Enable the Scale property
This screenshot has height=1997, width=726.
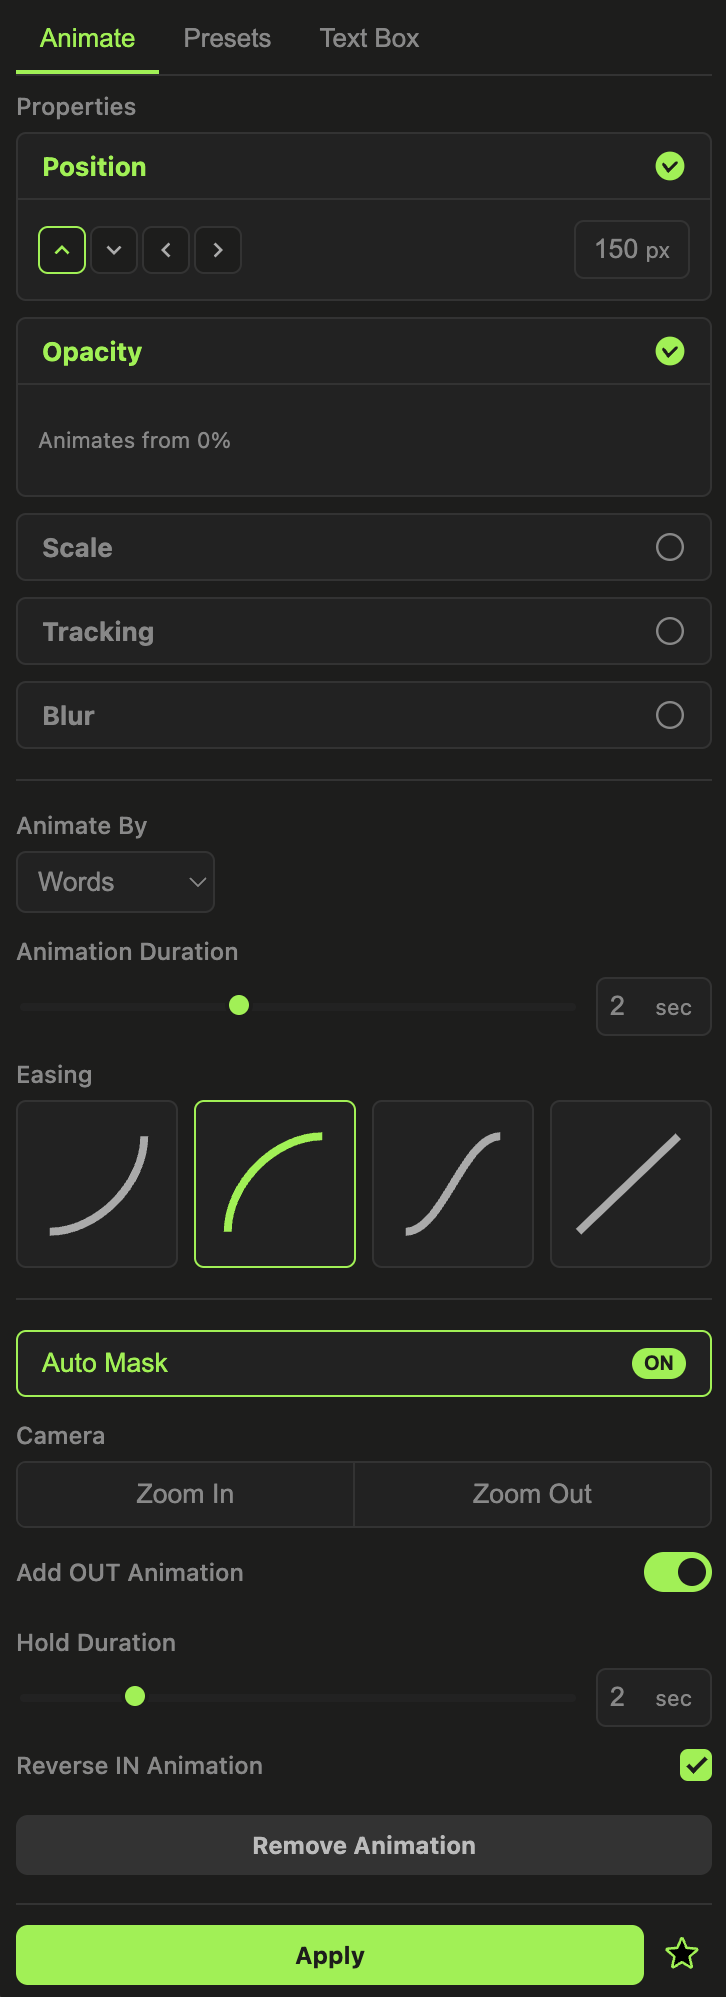point(669,547)
